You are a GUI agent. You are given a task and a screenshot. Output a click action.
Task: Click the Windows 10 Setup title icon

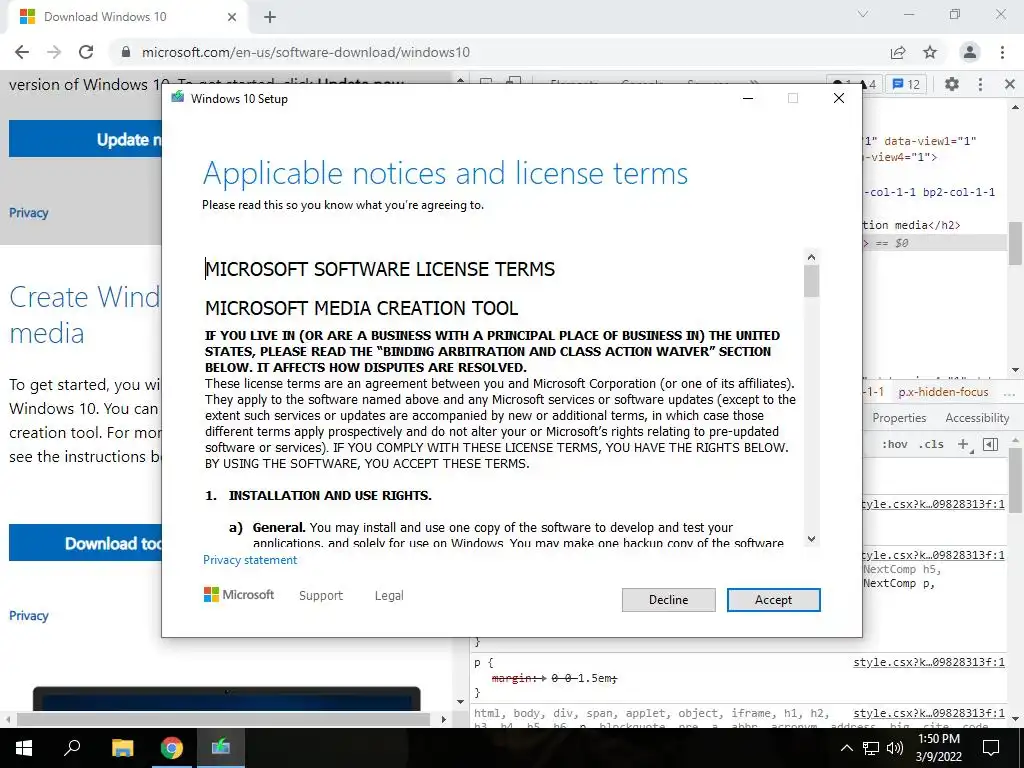tap(178, 98)
